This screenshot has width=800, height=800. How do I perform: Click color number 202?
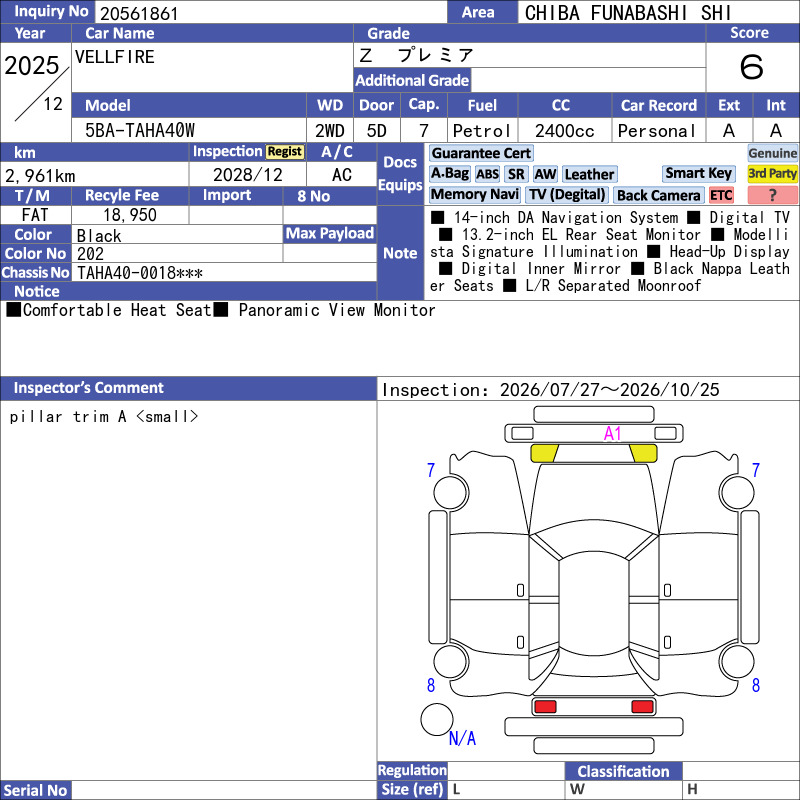pos(90,254)
